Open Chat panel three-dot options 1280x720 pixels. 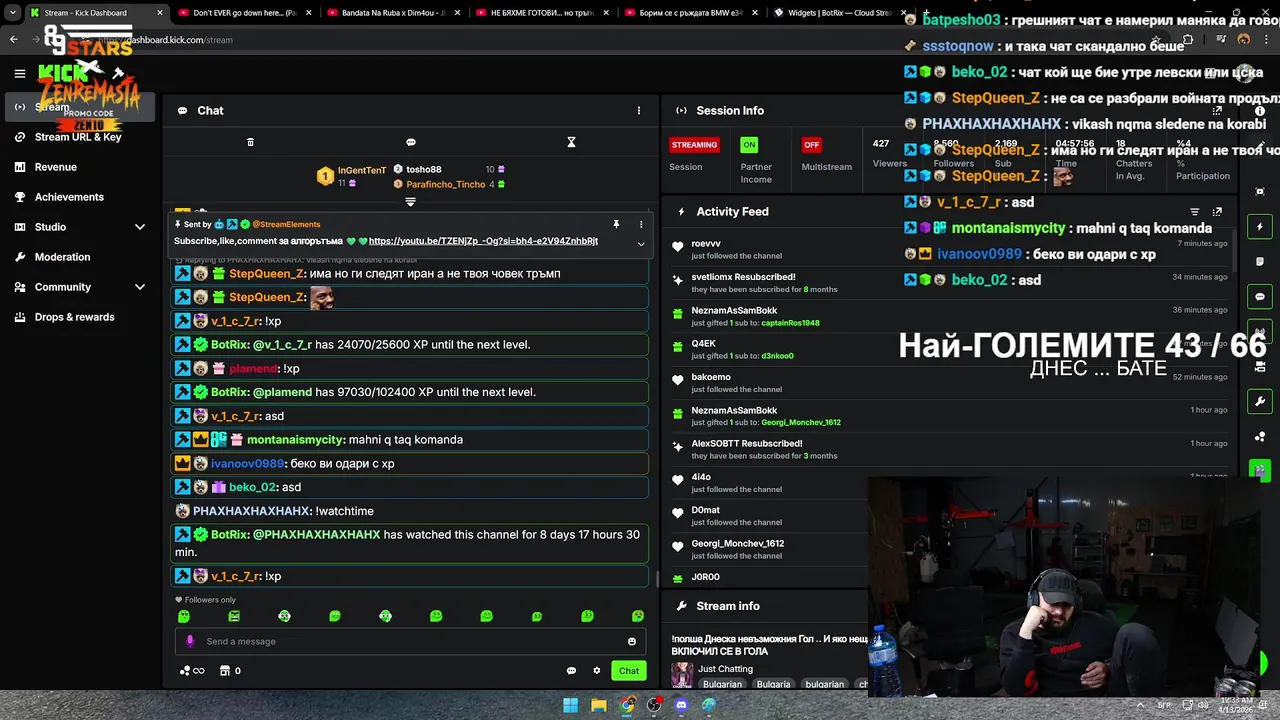point(639,111)
